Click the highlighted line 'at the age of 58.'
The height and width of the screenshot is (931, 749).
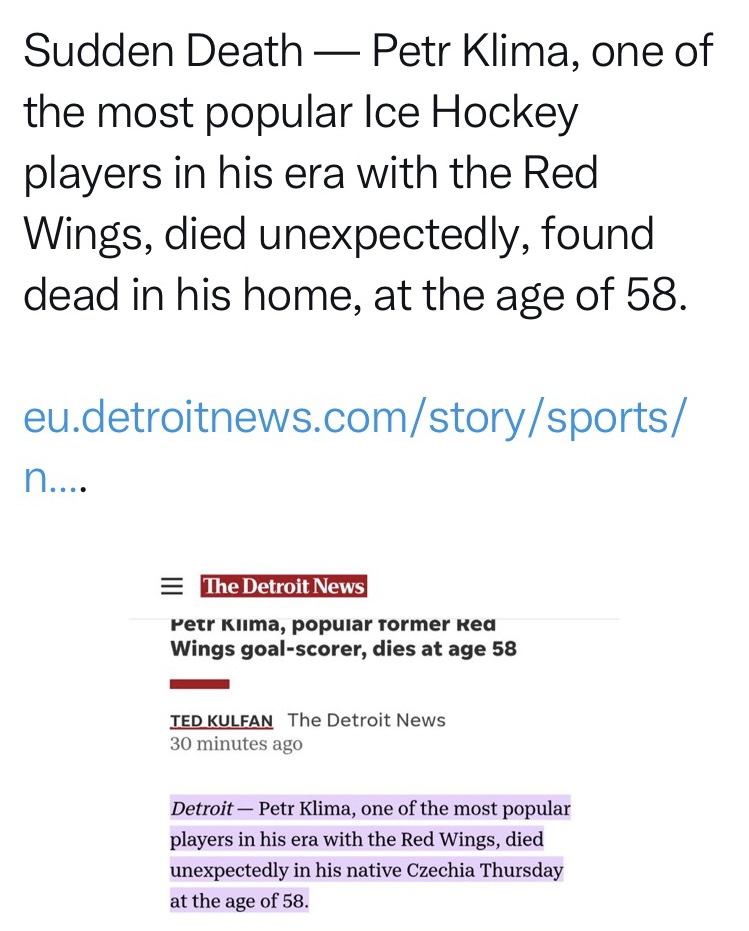240,902
